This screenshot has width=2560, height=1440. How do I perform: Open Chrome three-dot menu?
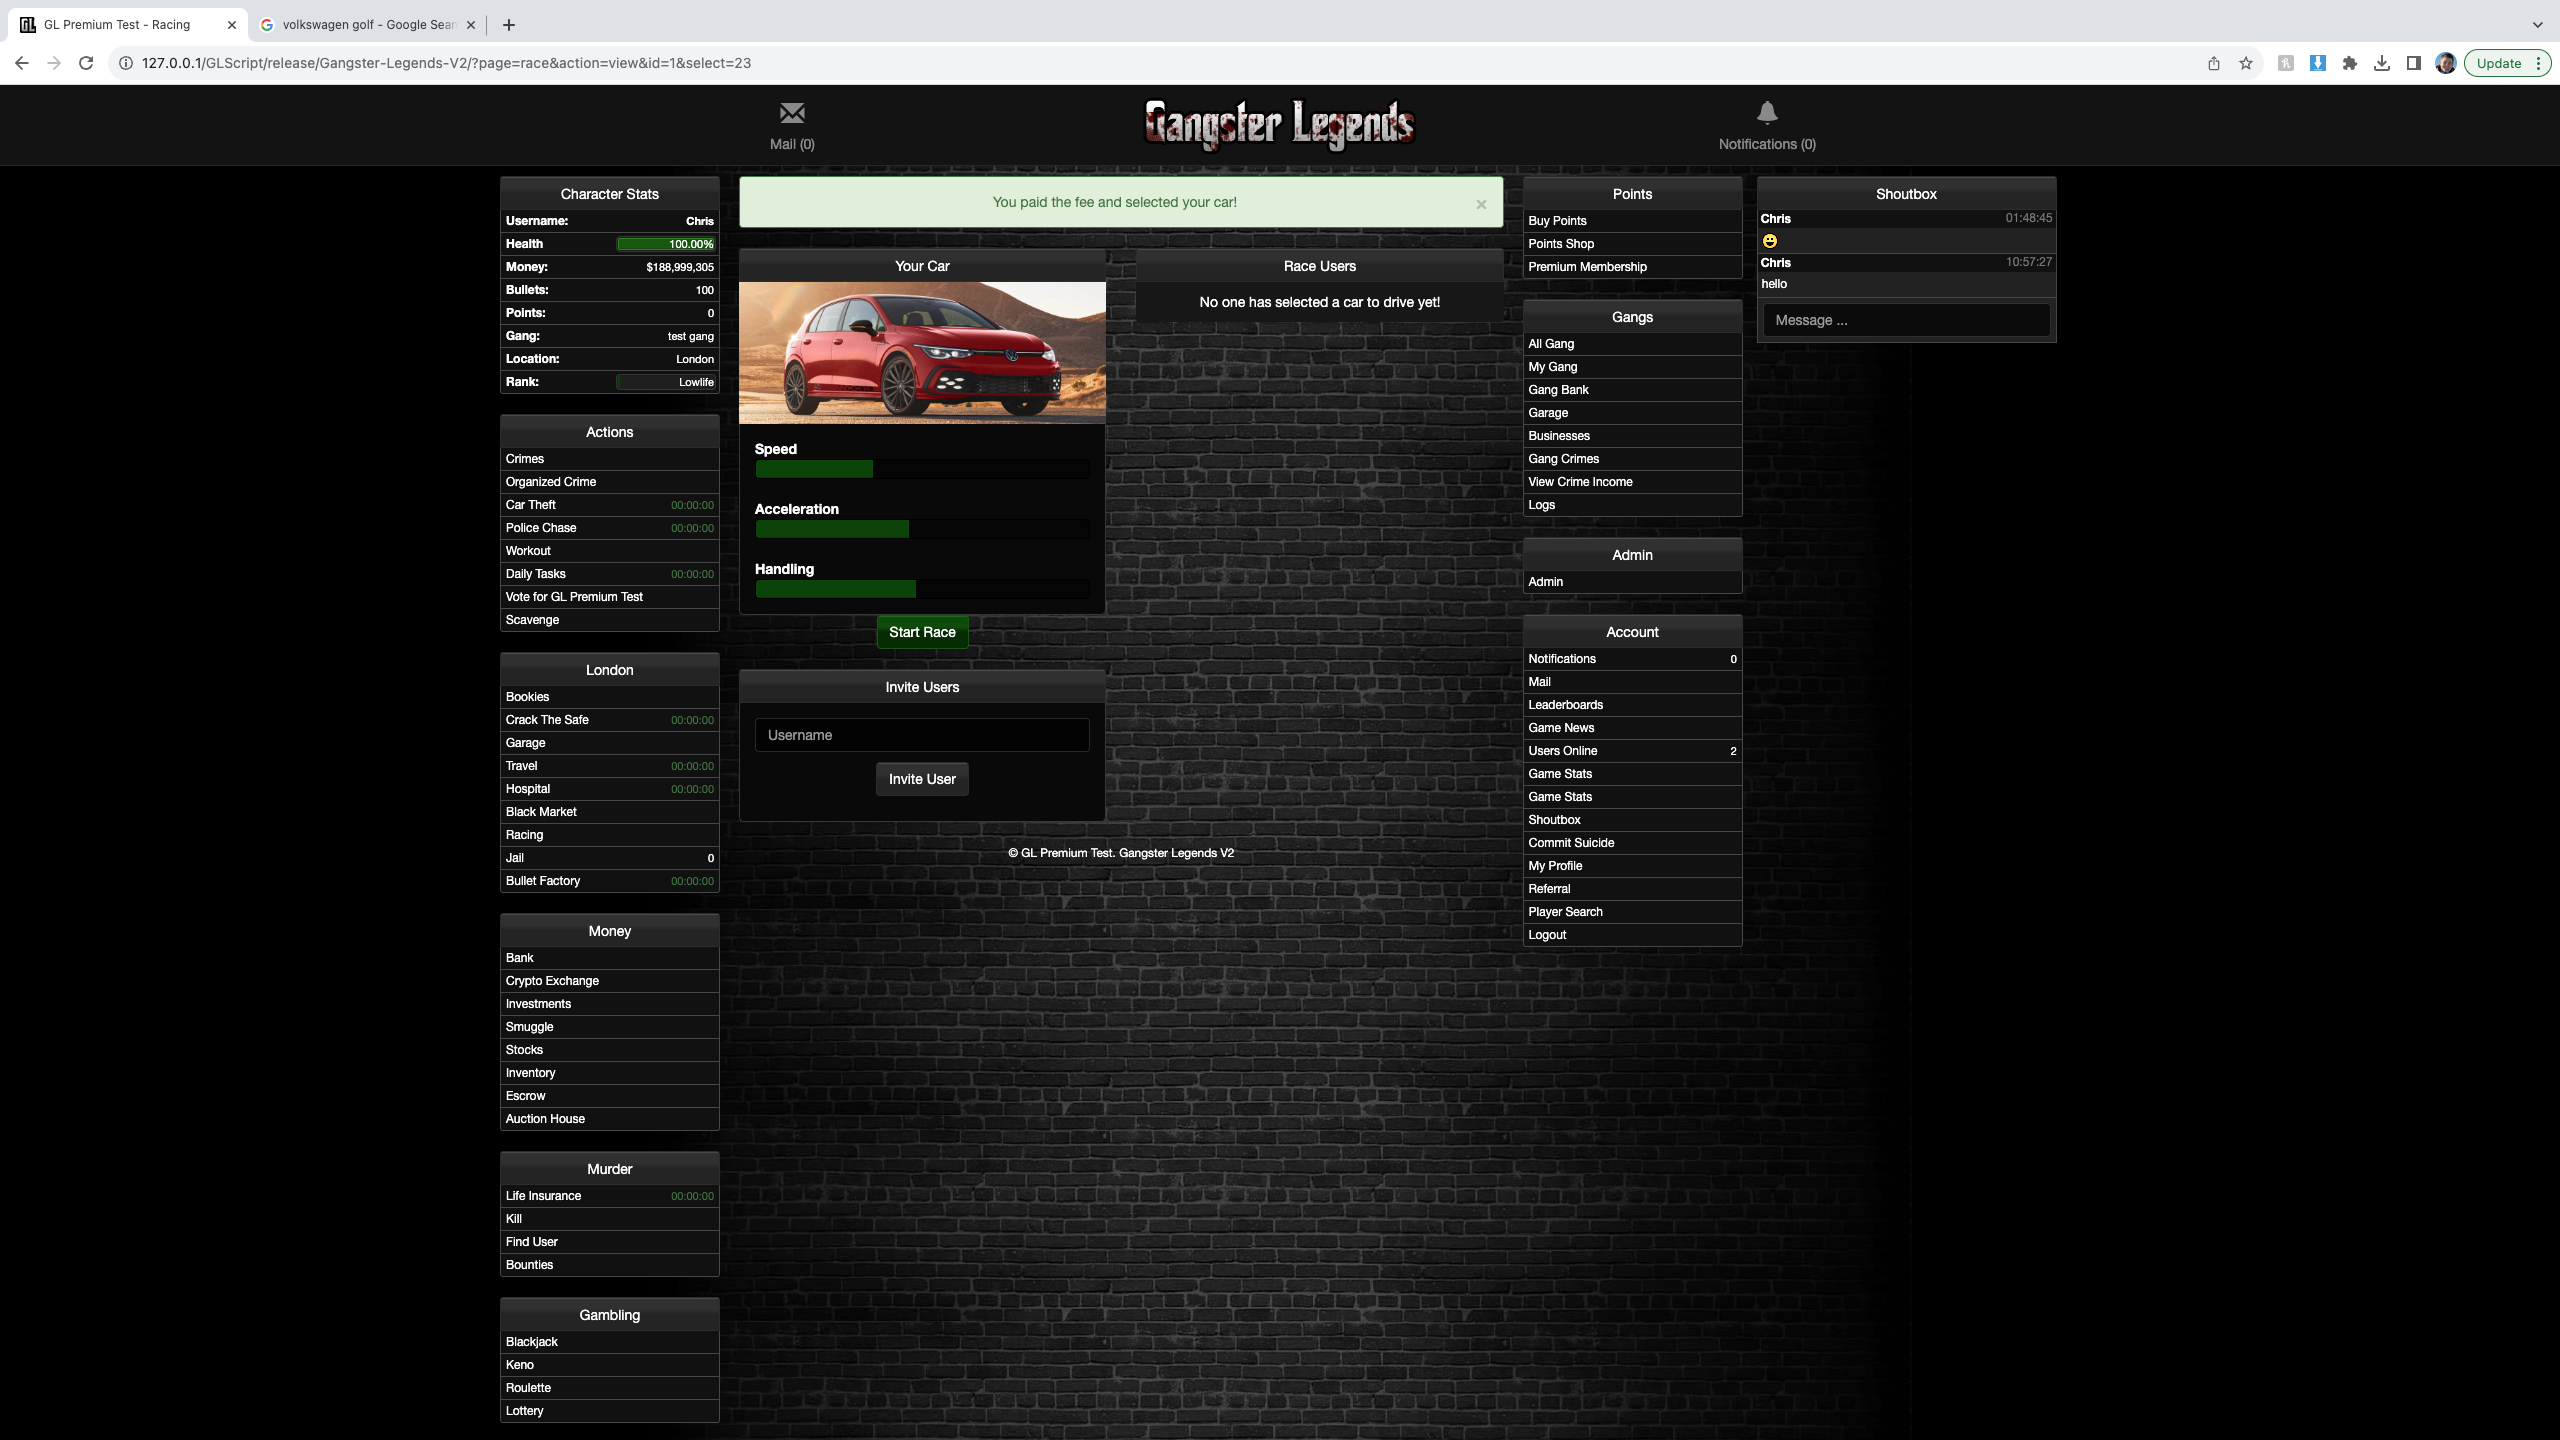coord(2538,63)
